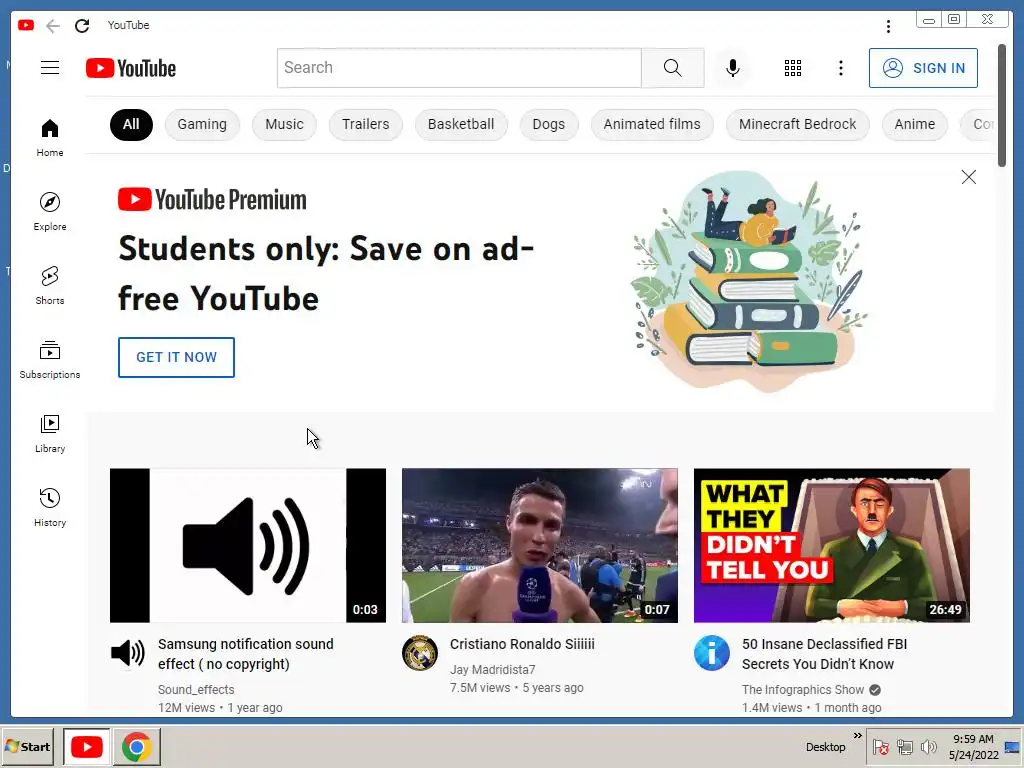1024x768 pixels.
Task: Open Subscriptions in the sidebar
Action: pos(50,359)
